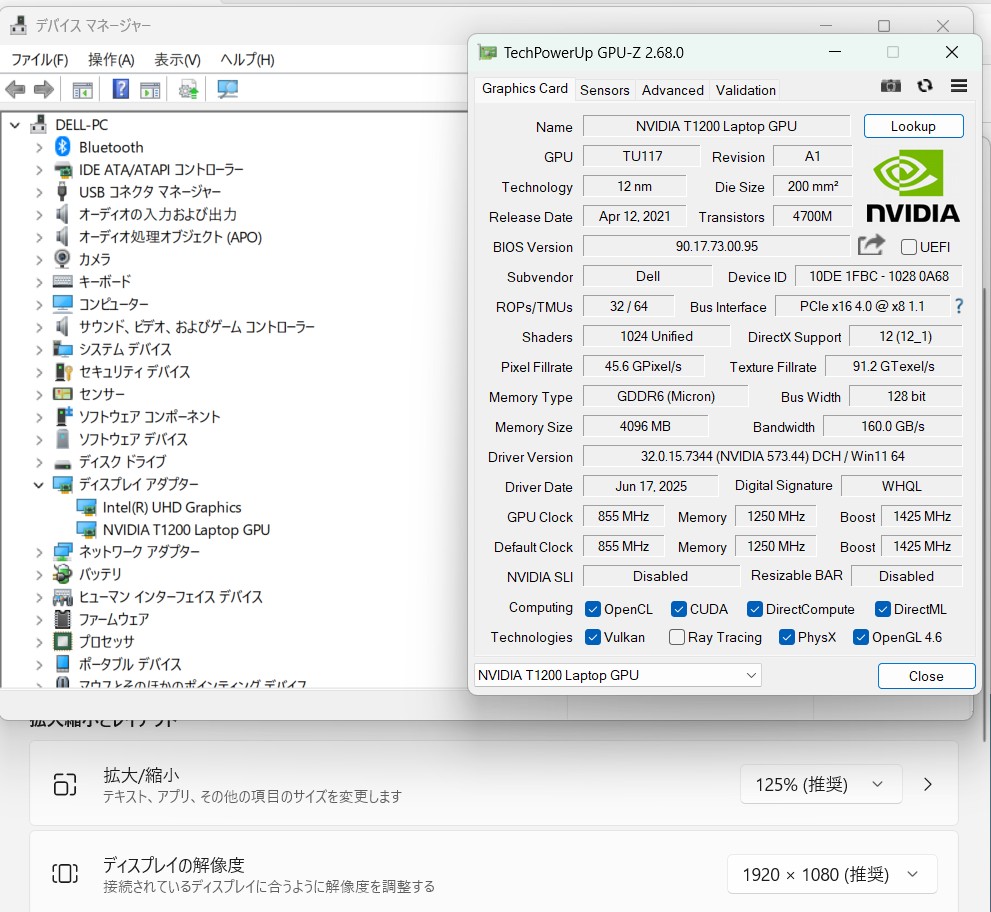The width and height of the screenshot is (991, 912).
Task: Open the GPU-Z hamburger menu
Action: (x=959, y=85)
